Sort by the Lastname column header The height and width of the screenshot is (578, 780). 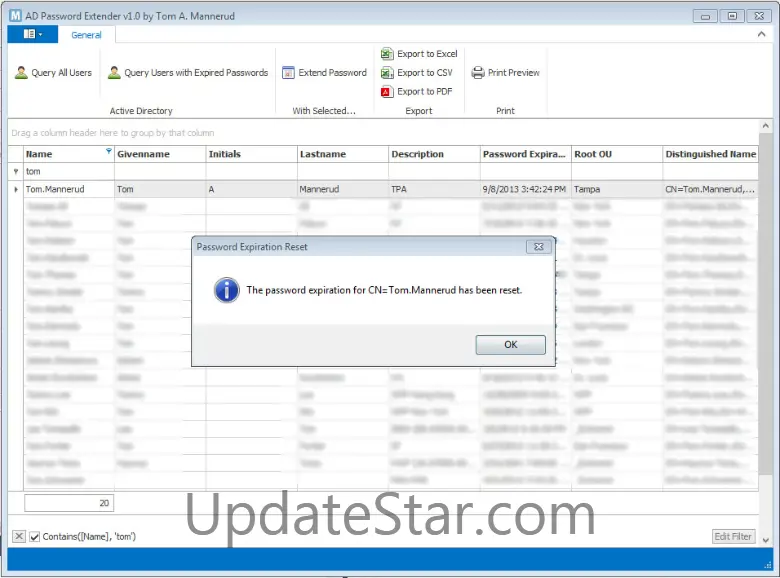click(x=343, y=154)
